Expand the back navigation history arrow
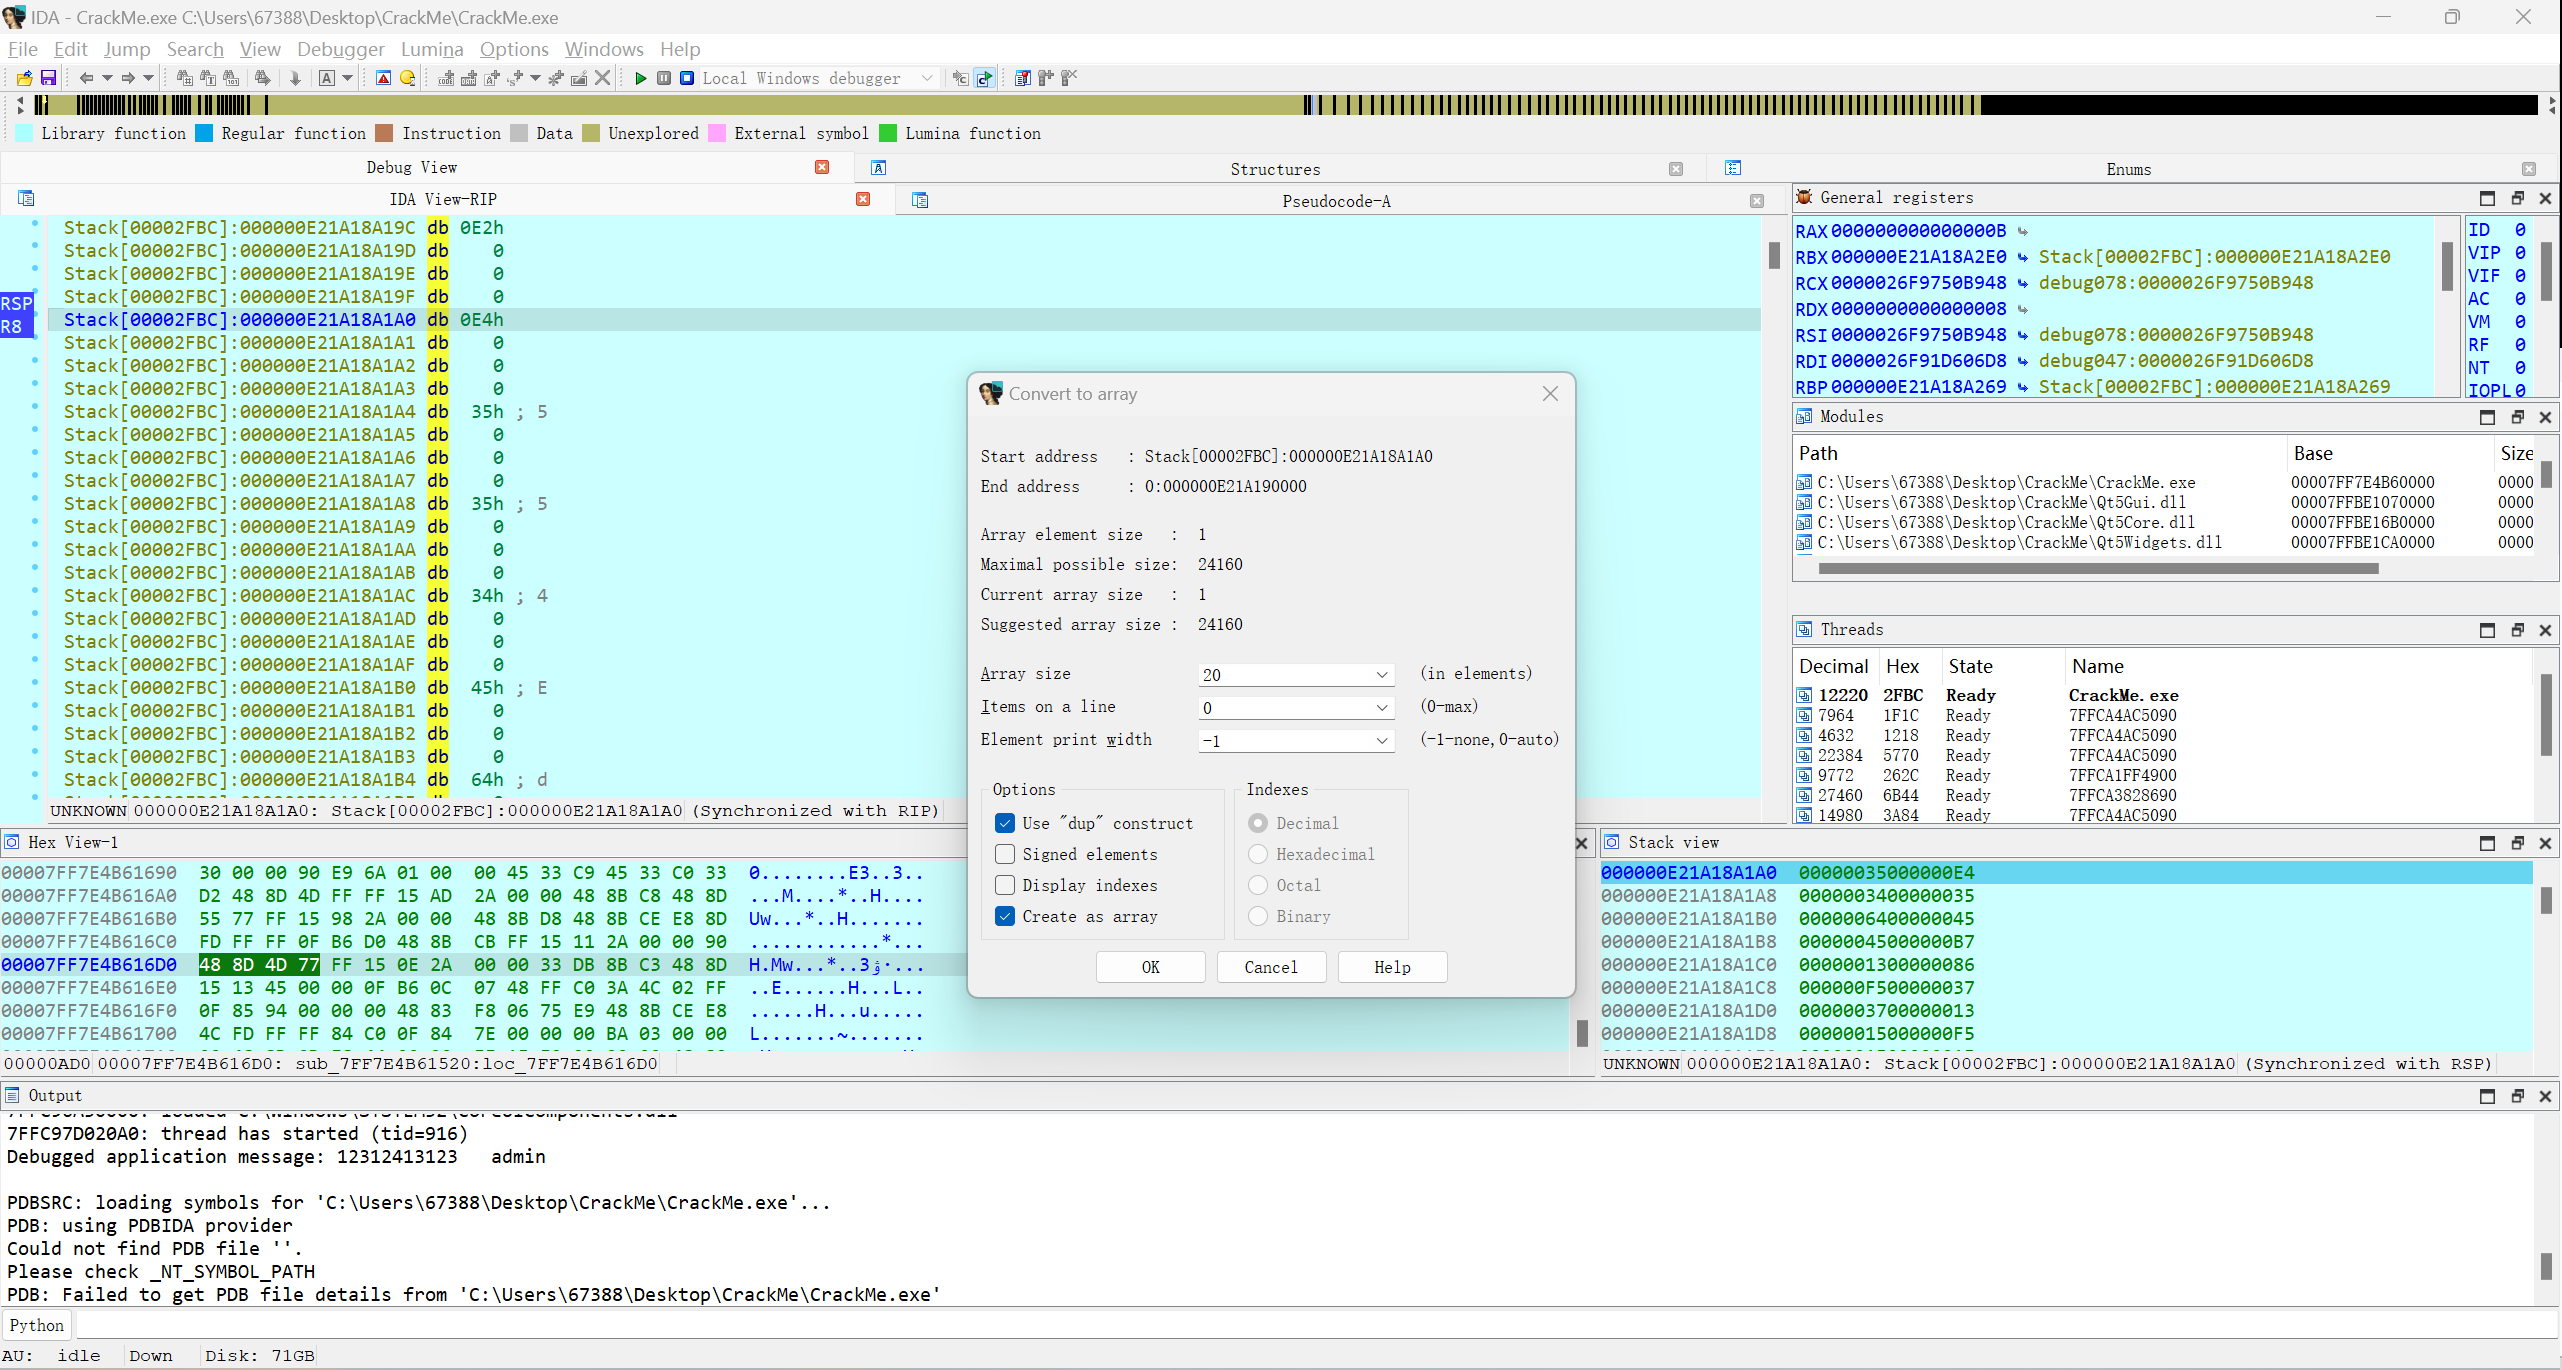 tap(107, 78)
